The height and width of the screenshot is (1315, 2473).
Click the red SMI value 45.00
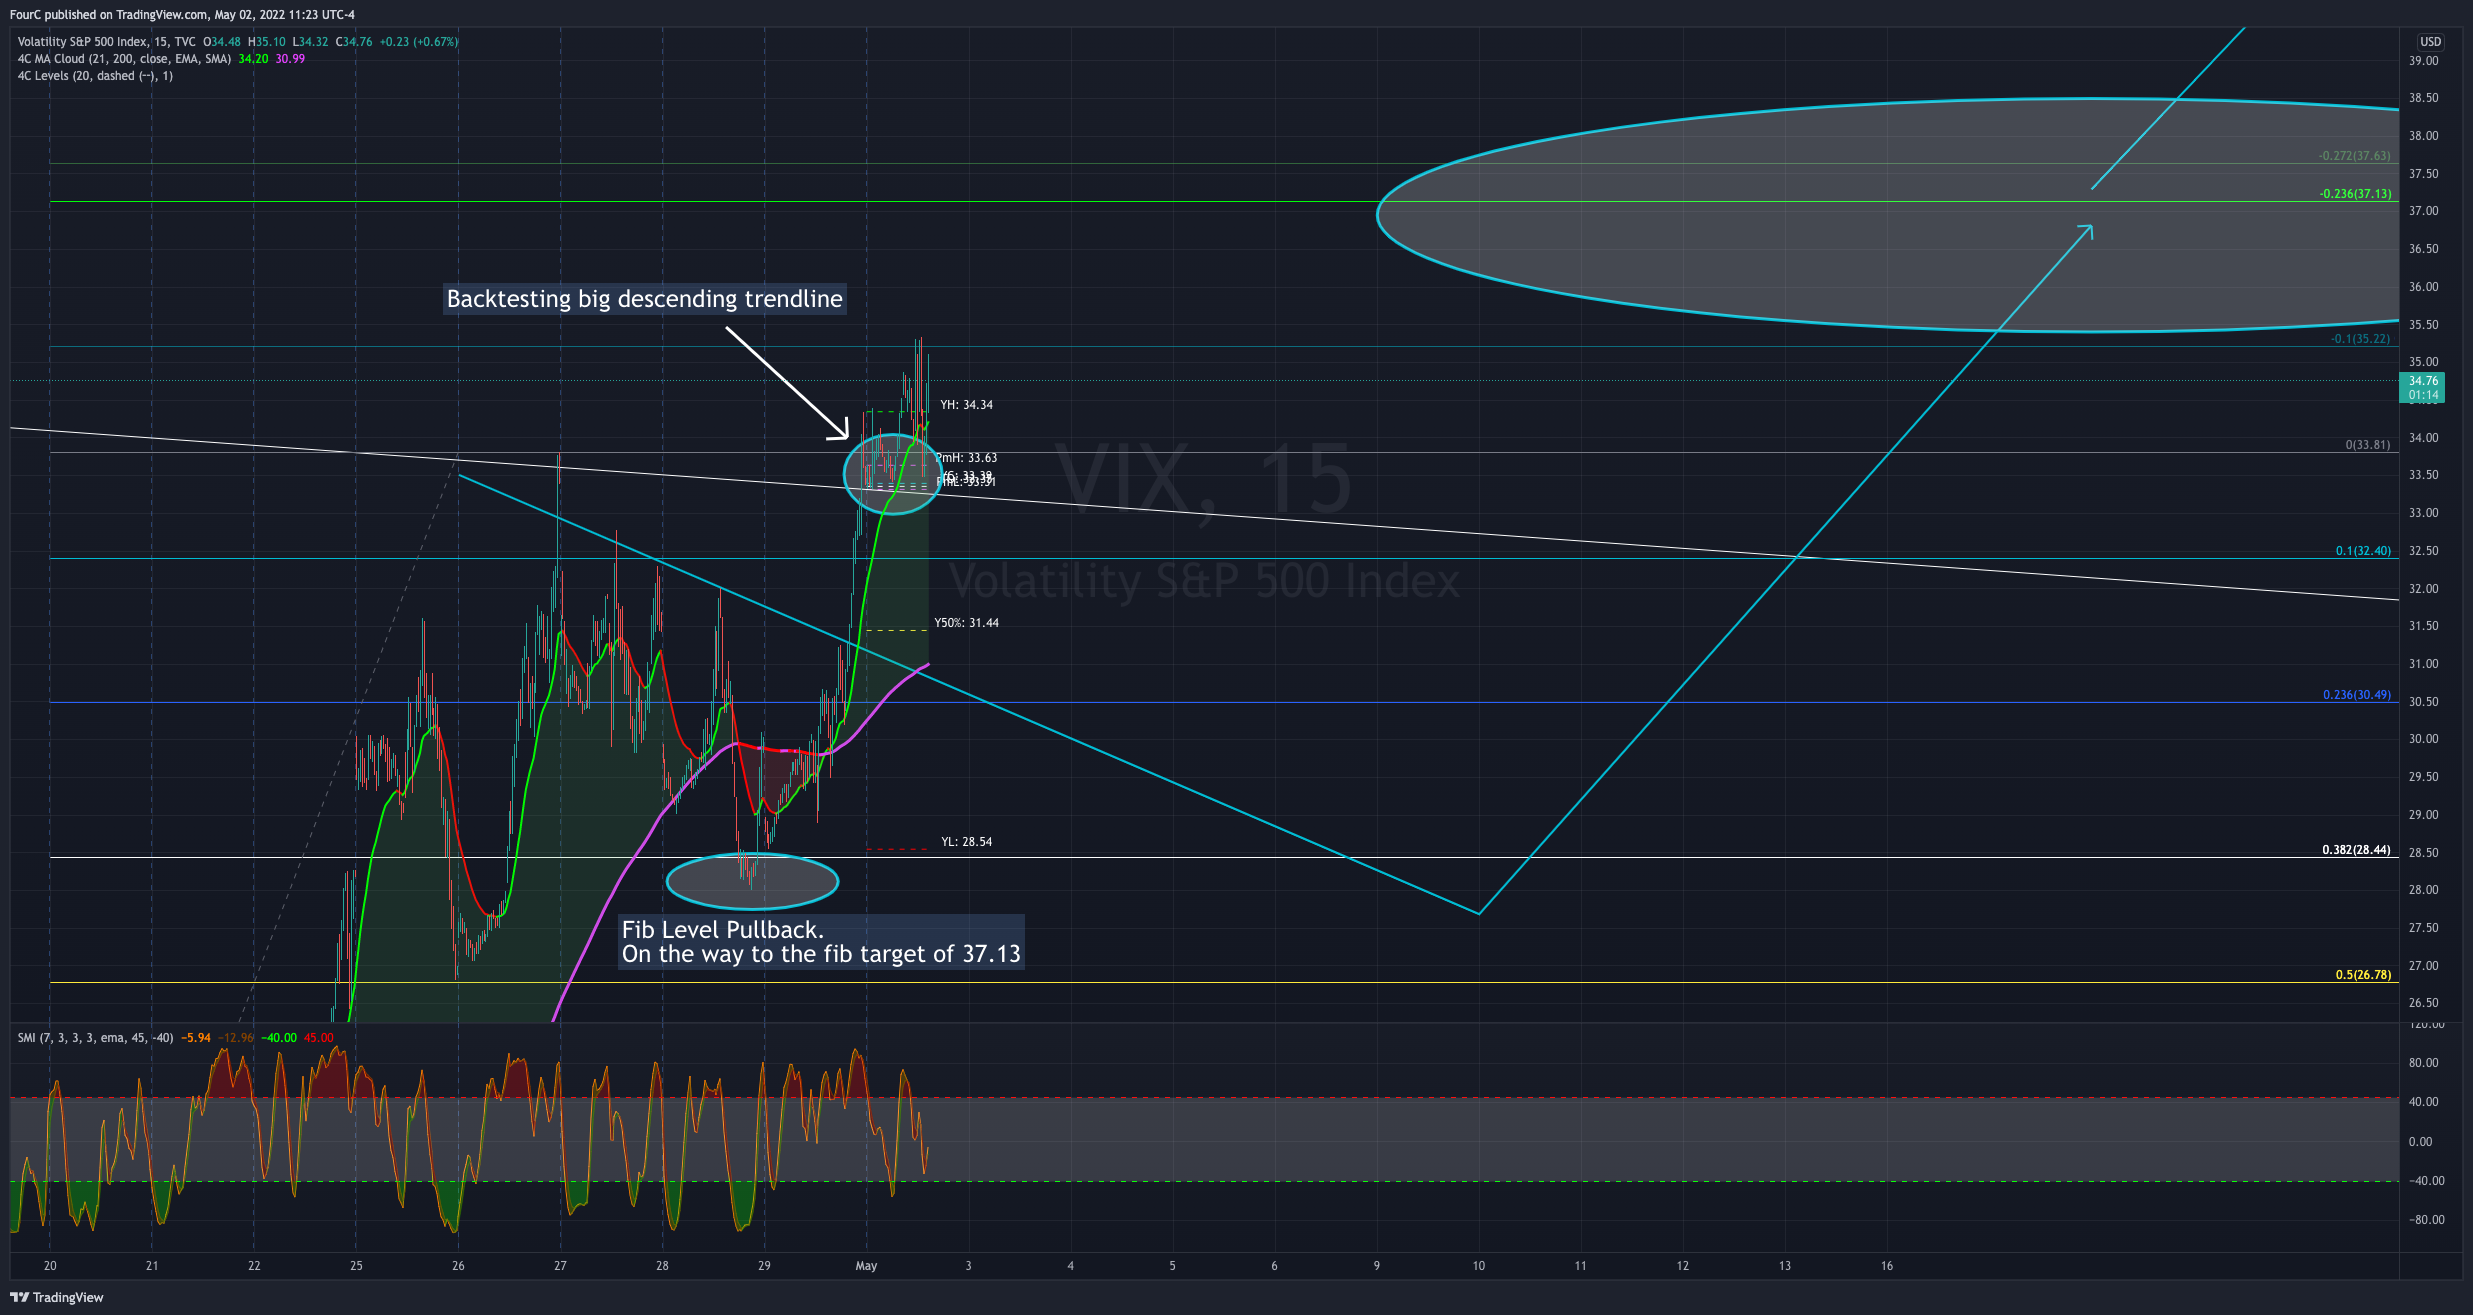[319, 1038]
